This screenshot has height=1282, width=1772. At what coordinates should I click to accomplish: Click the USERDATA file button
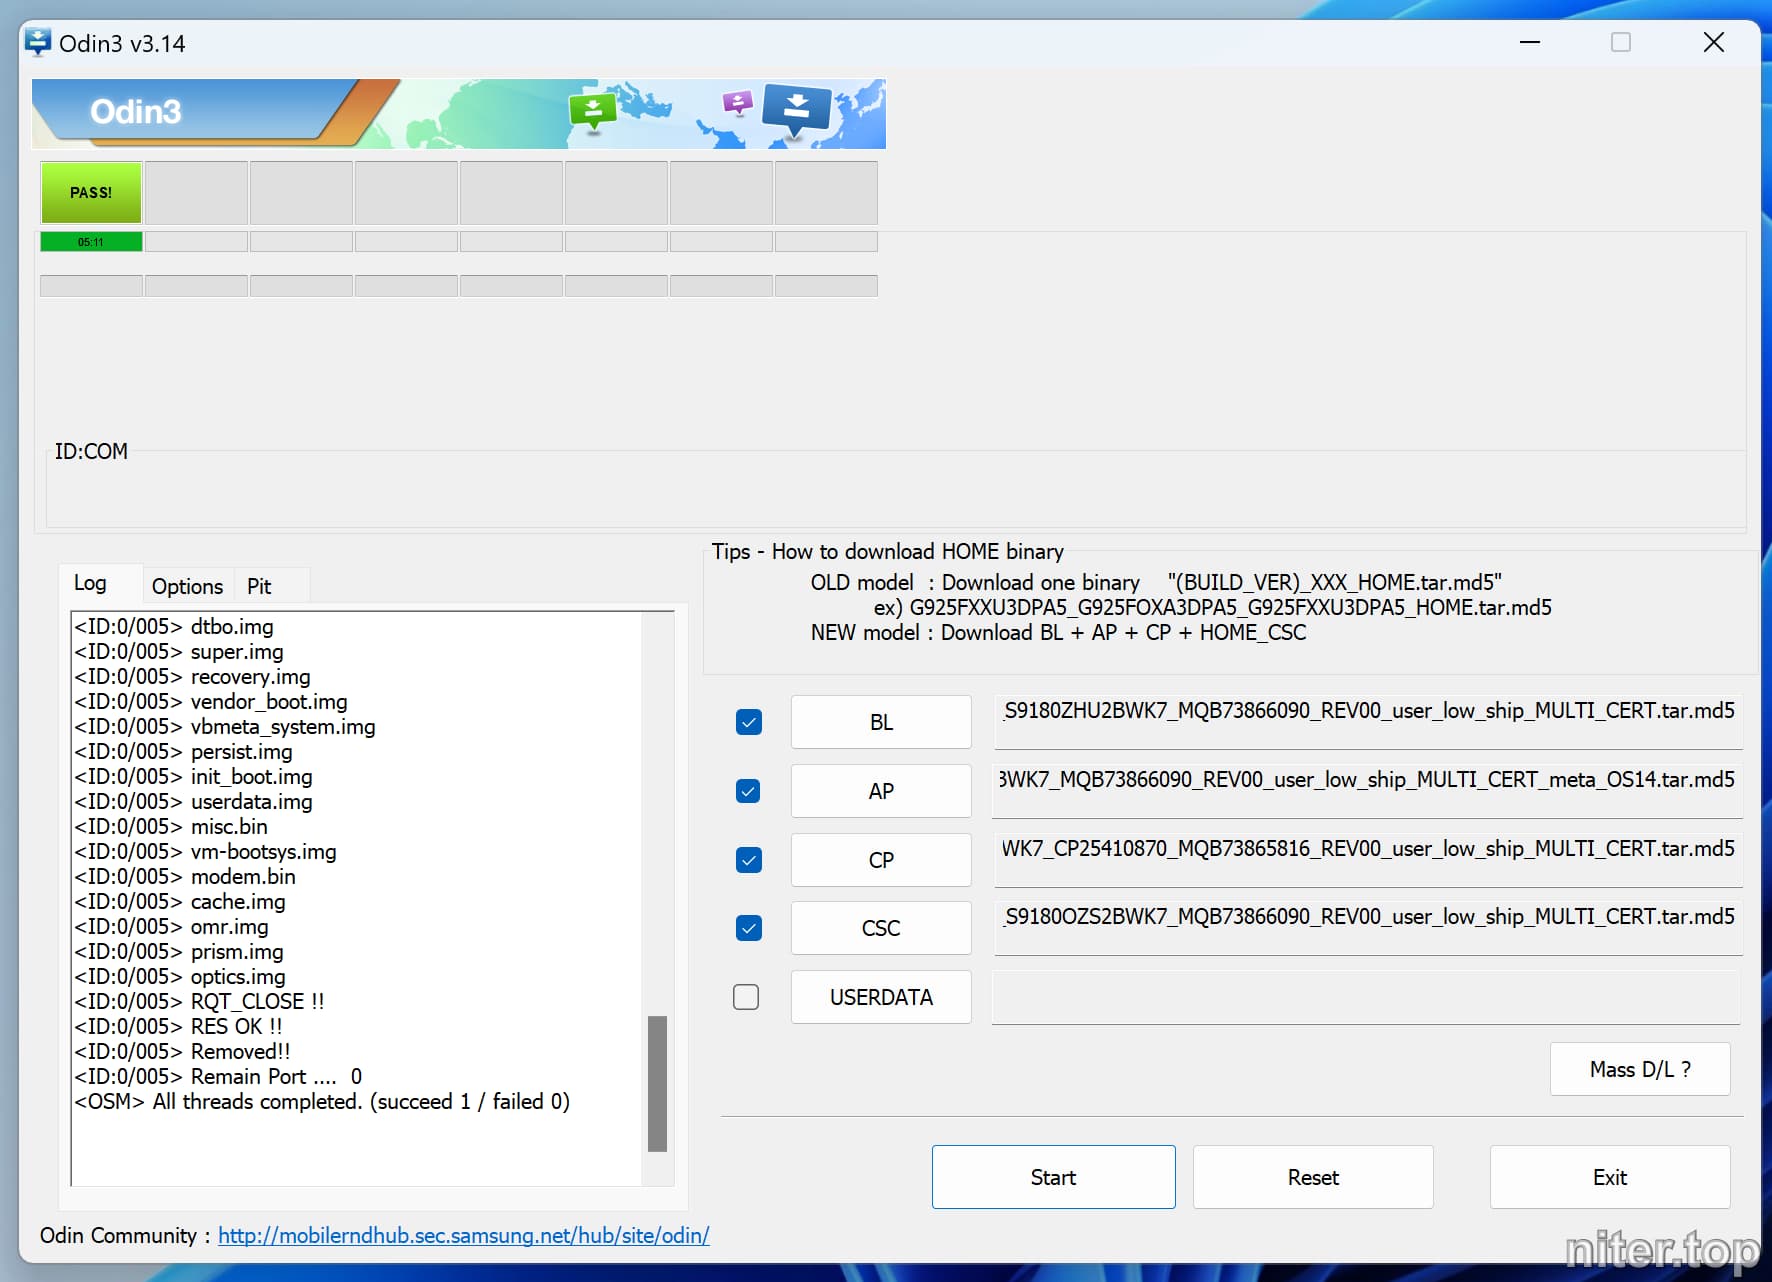[881, 997]
